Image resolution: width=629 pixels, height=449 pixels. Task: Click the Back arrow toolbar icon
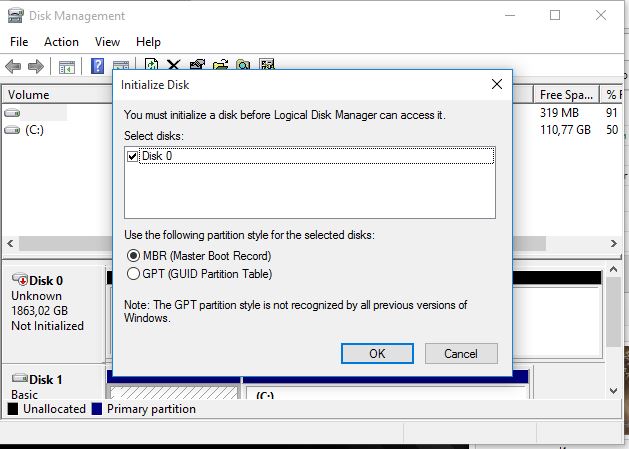coord(14,67)
